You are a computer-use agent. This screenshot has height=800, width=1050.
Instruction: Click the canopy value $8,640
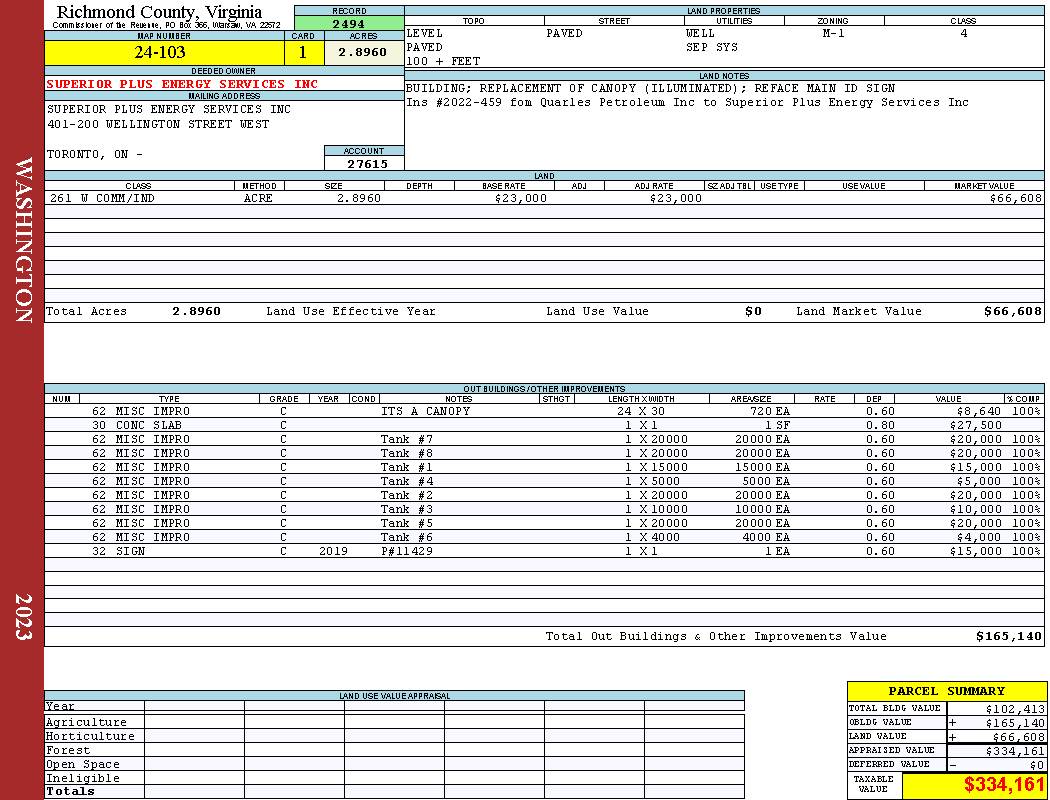978,411
